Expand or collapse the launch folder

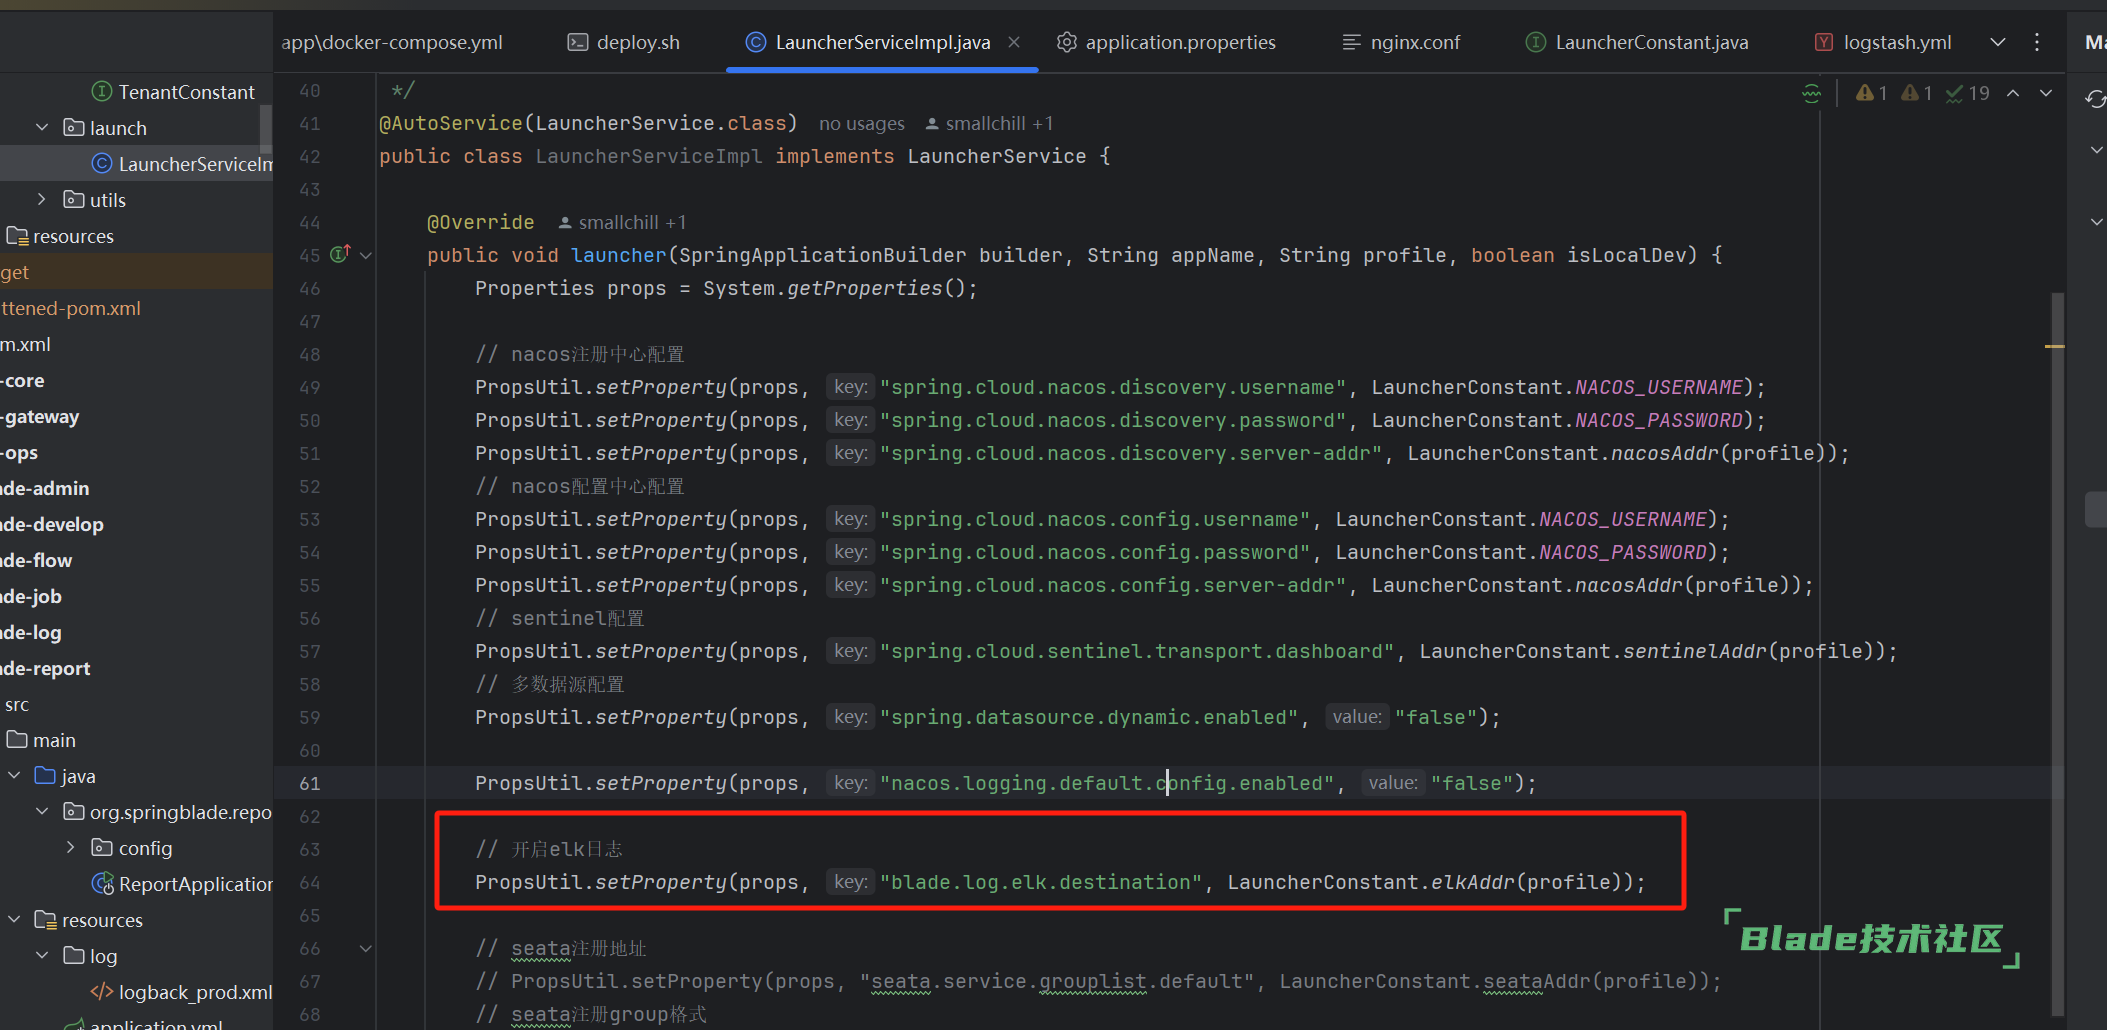point(41,128)
